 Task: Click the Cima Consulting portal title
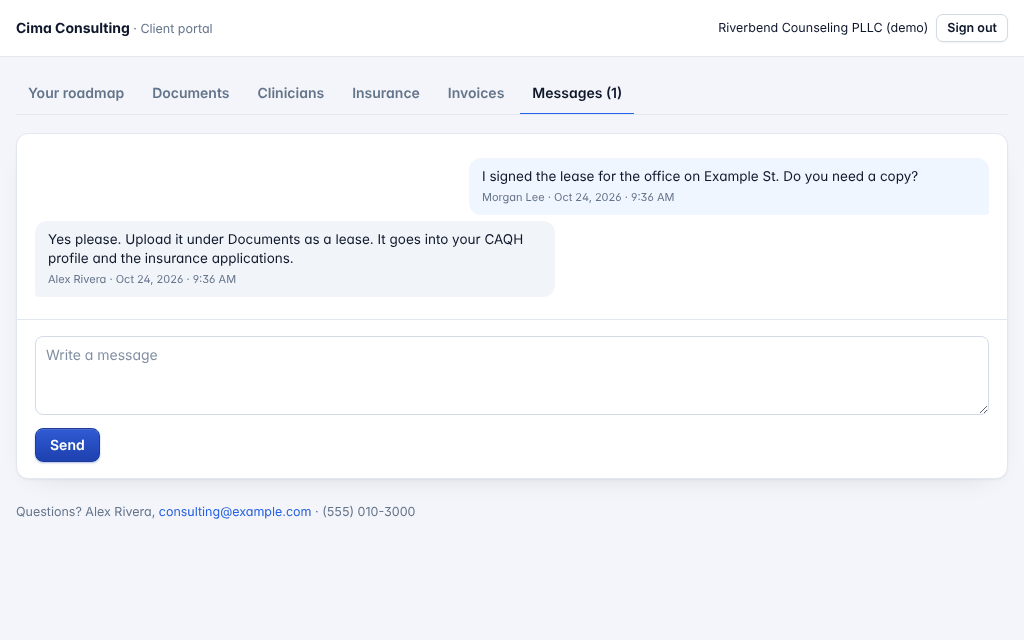coord(72,28)
